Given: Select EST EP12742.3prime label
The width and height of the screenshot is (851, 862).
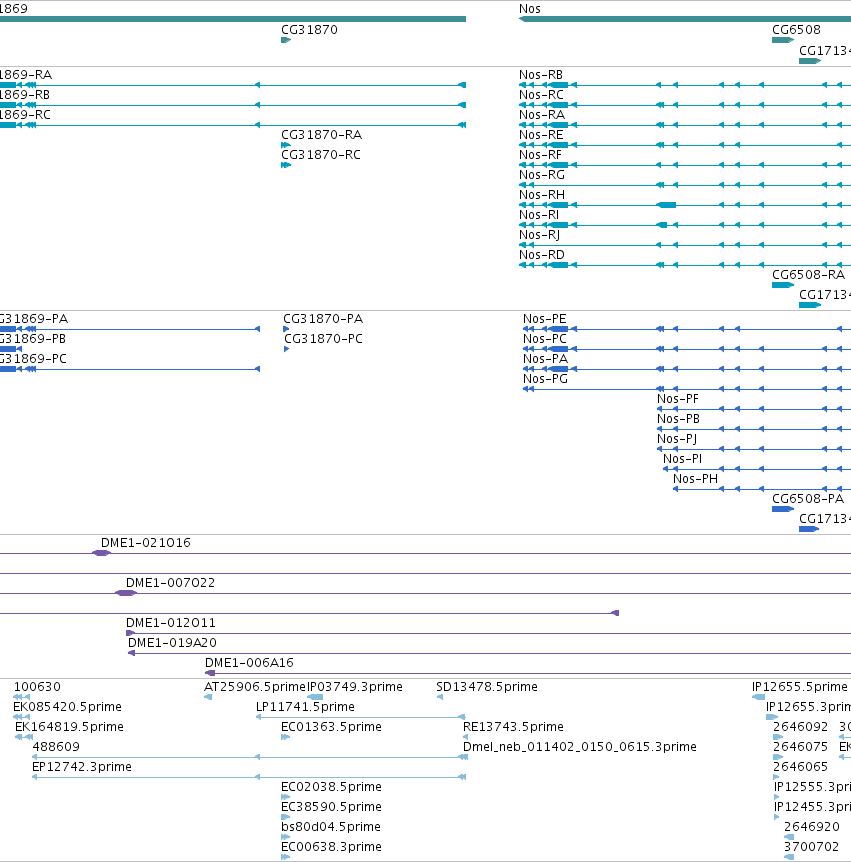Looking at the screenshot, I should tap(82, 767).
